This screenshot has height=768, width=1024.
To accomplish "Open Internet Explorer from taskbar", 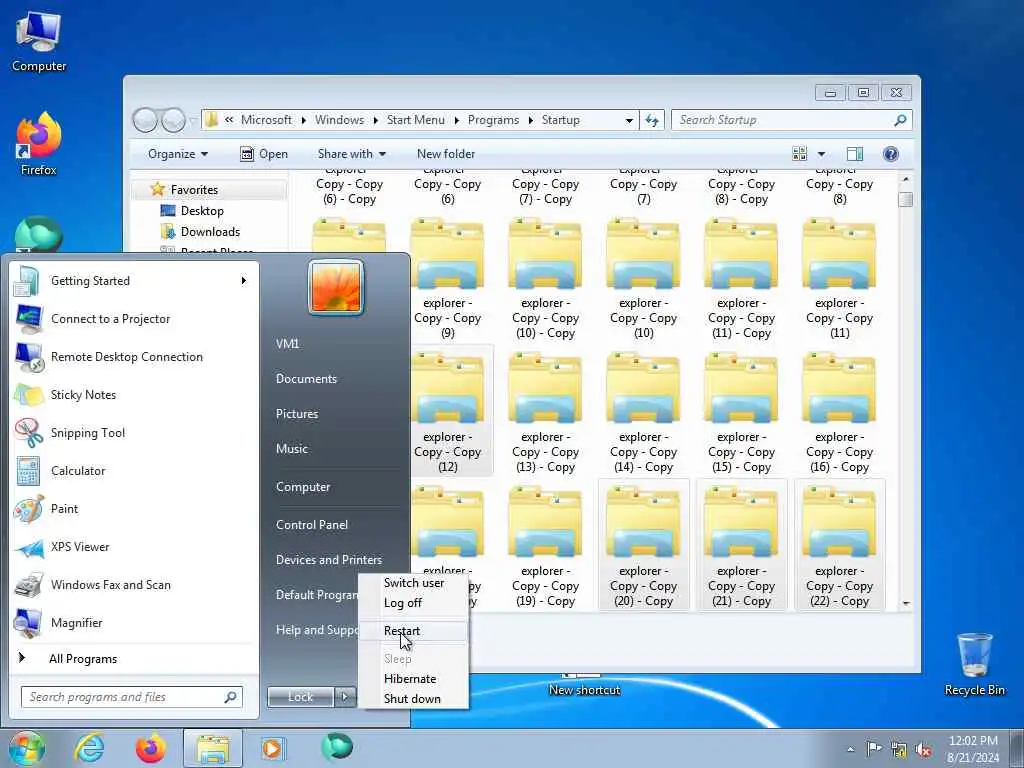I will point(89,748).
